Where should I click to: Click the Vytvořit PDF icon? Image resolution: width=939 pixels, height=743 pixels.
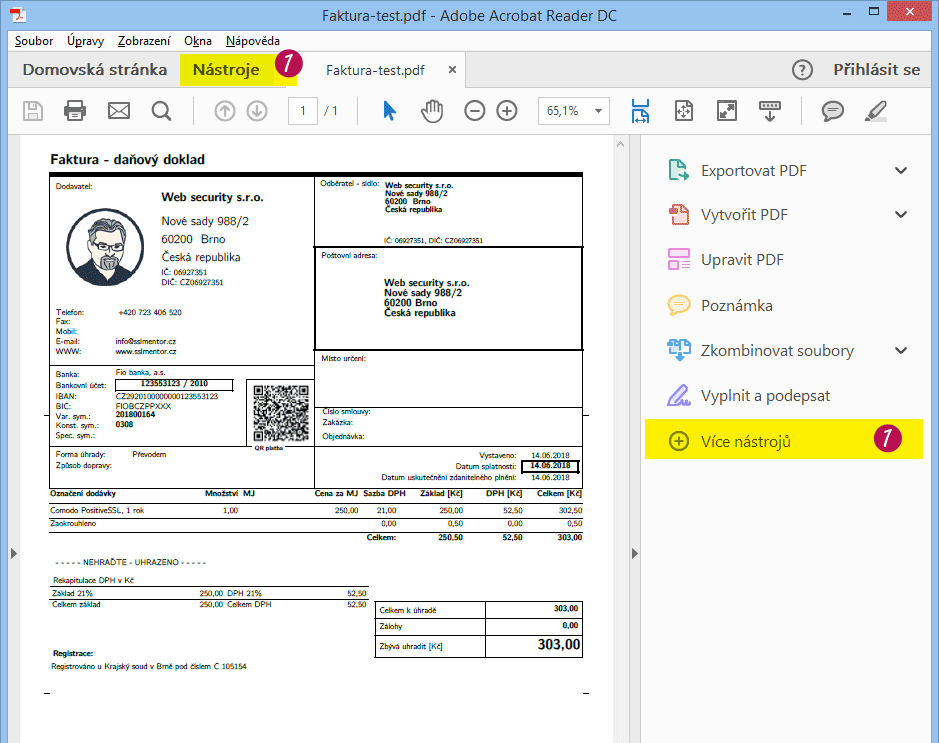[x=678, y=214]
